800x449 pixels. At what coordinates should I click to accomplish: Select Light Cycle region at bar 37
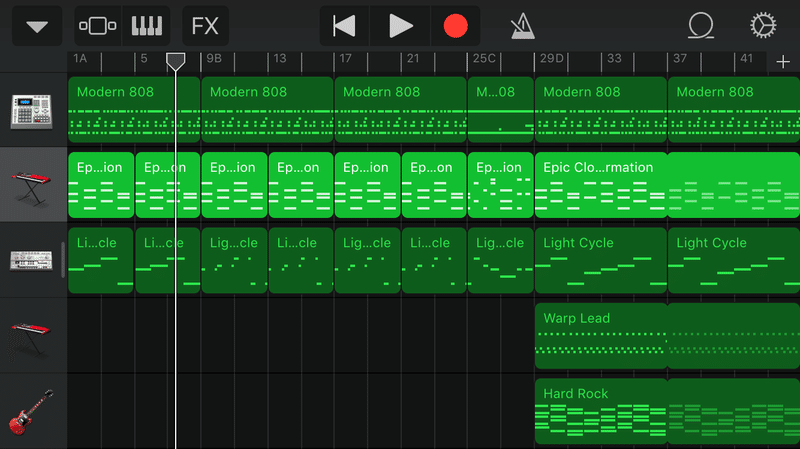(x=734, y=261)
